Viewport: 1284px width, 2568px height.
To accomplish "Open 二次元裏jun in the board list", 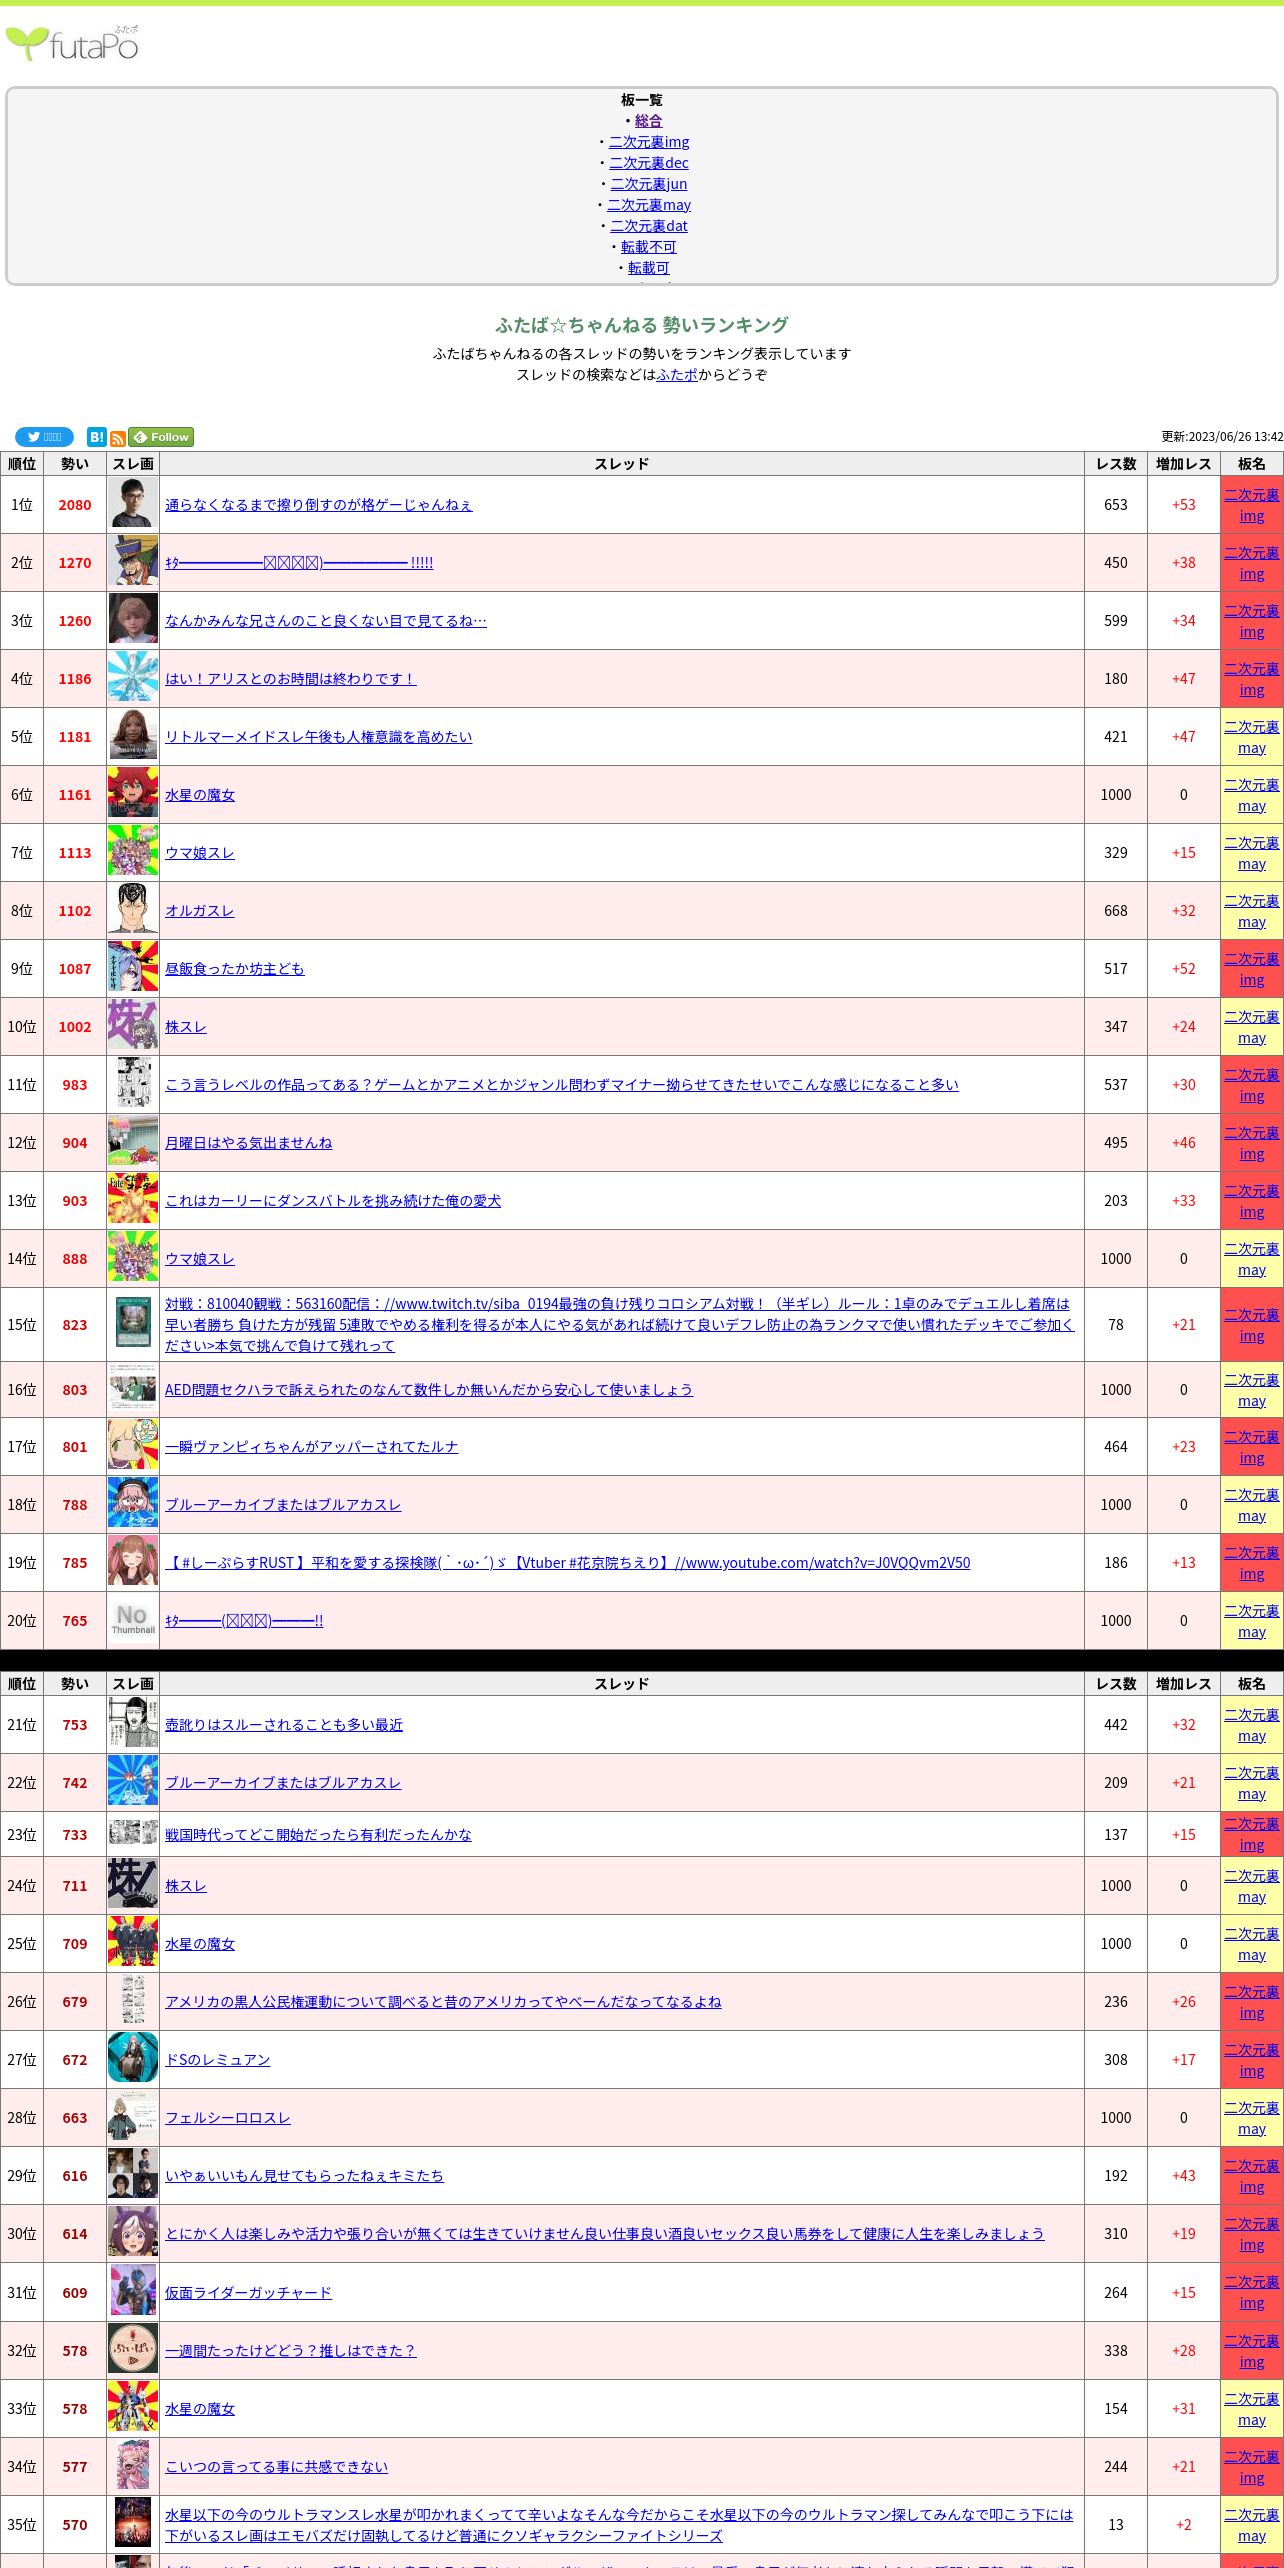I will tap(649, 184).
